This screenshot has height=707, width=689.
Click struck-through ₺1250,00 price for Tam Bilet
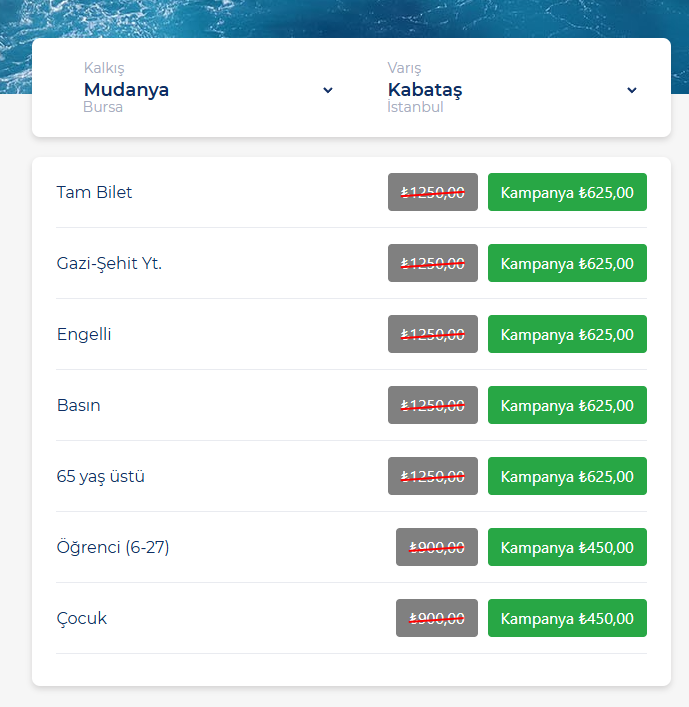click(x=433, y=192)
